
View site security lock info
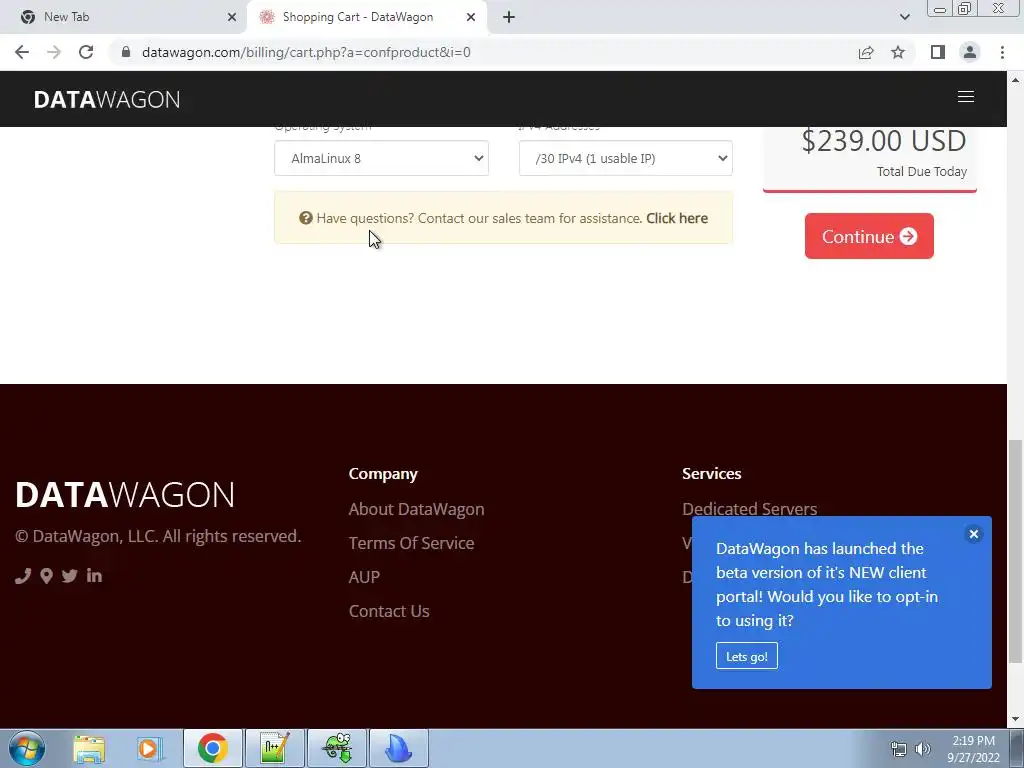(x=126, y=52)
